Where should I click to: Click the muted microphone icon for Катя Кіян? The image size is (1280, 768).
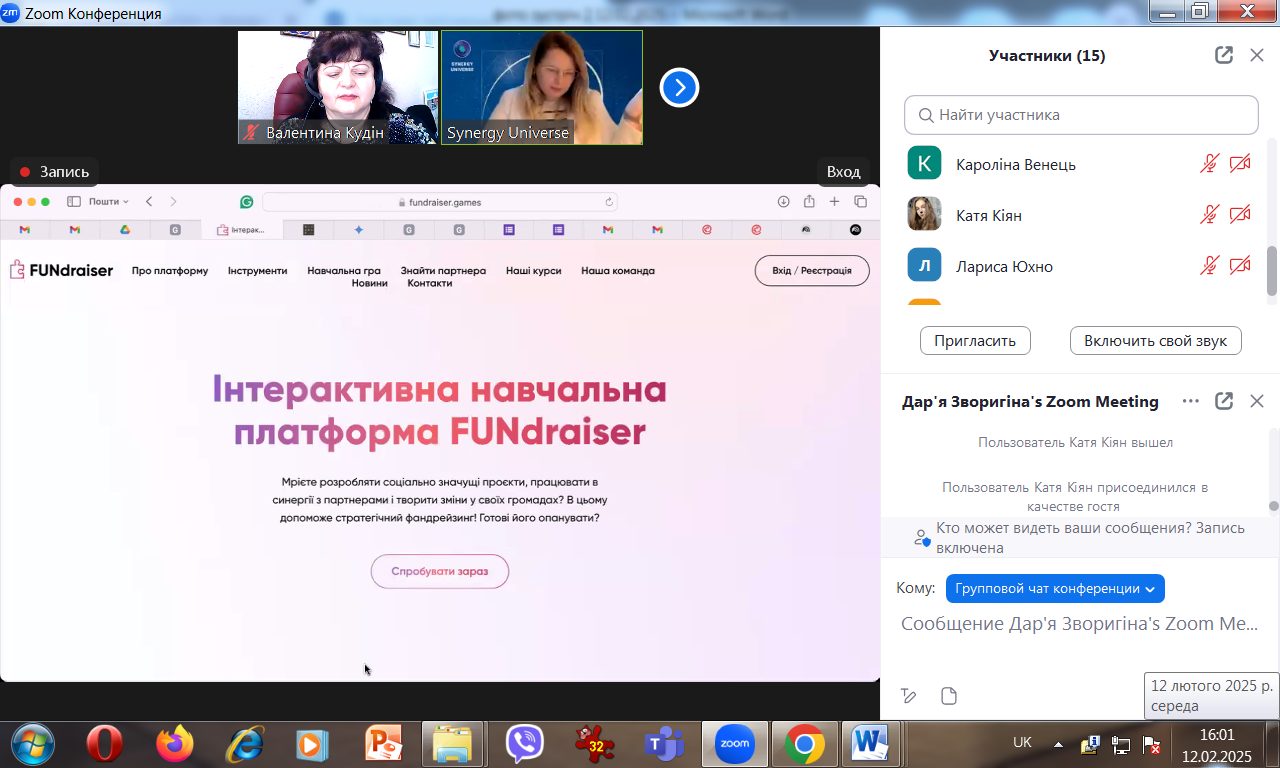[x=1210, y=215]
